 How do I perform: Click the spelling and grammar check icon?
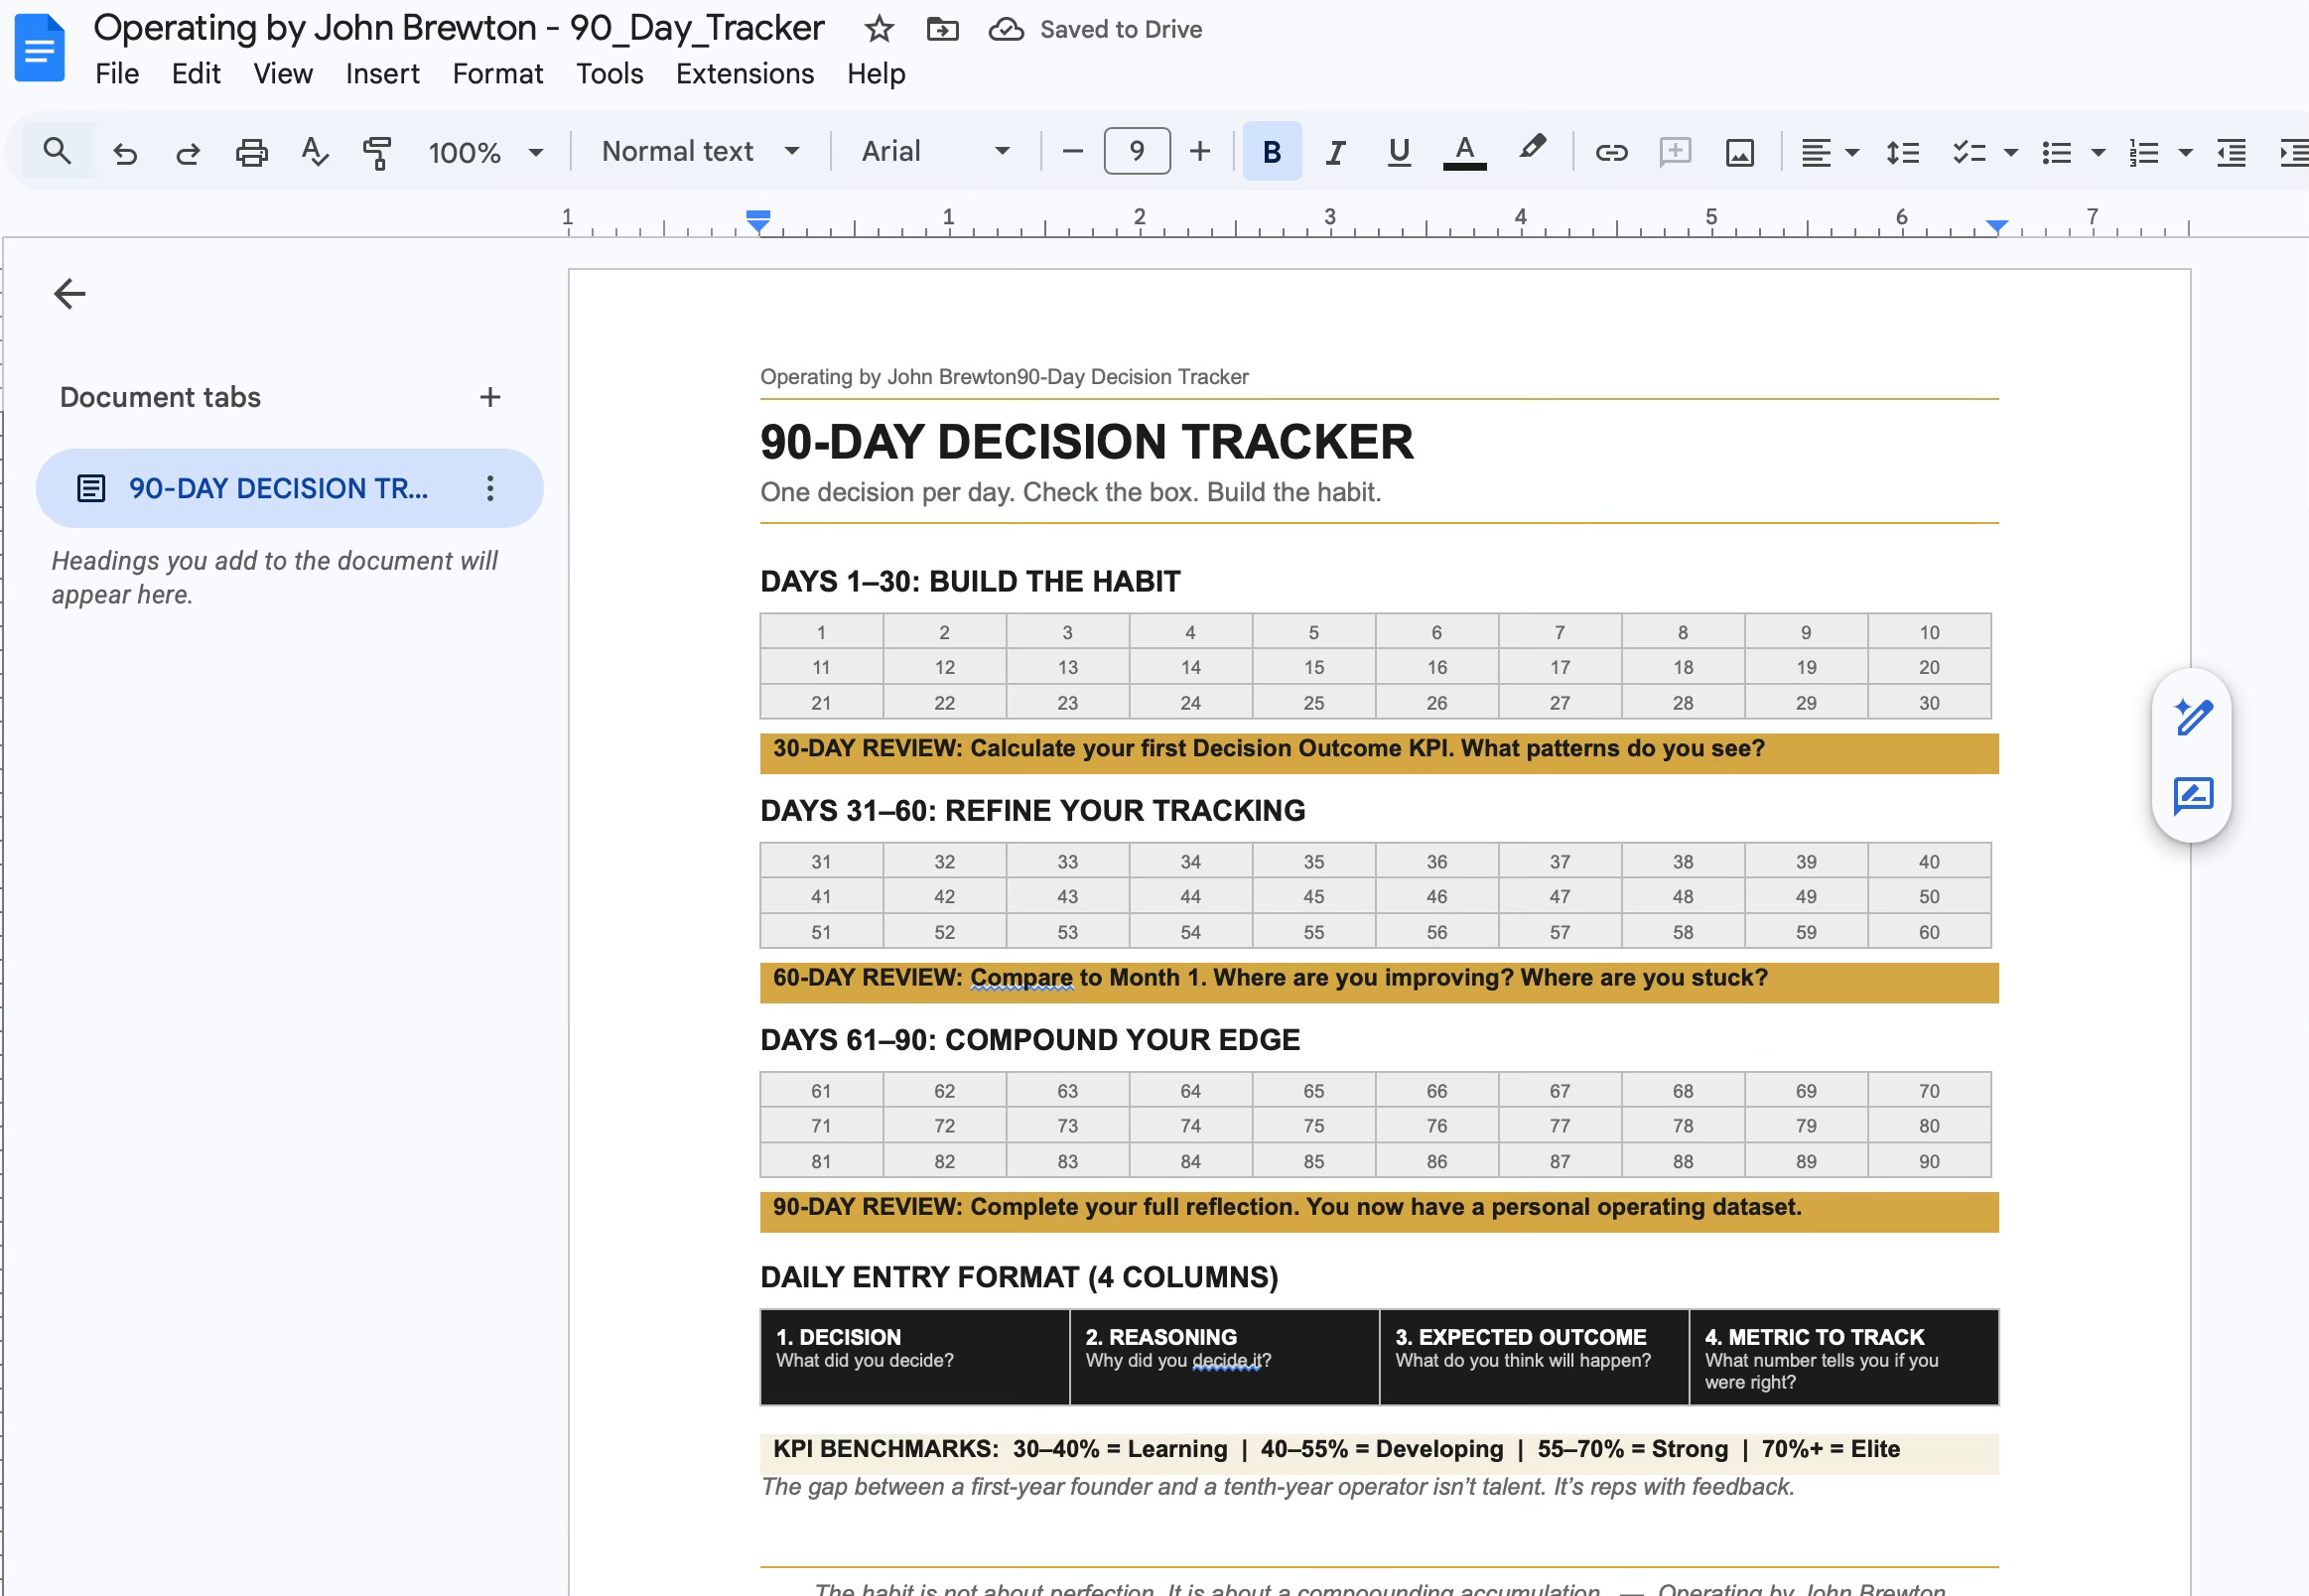314,152
